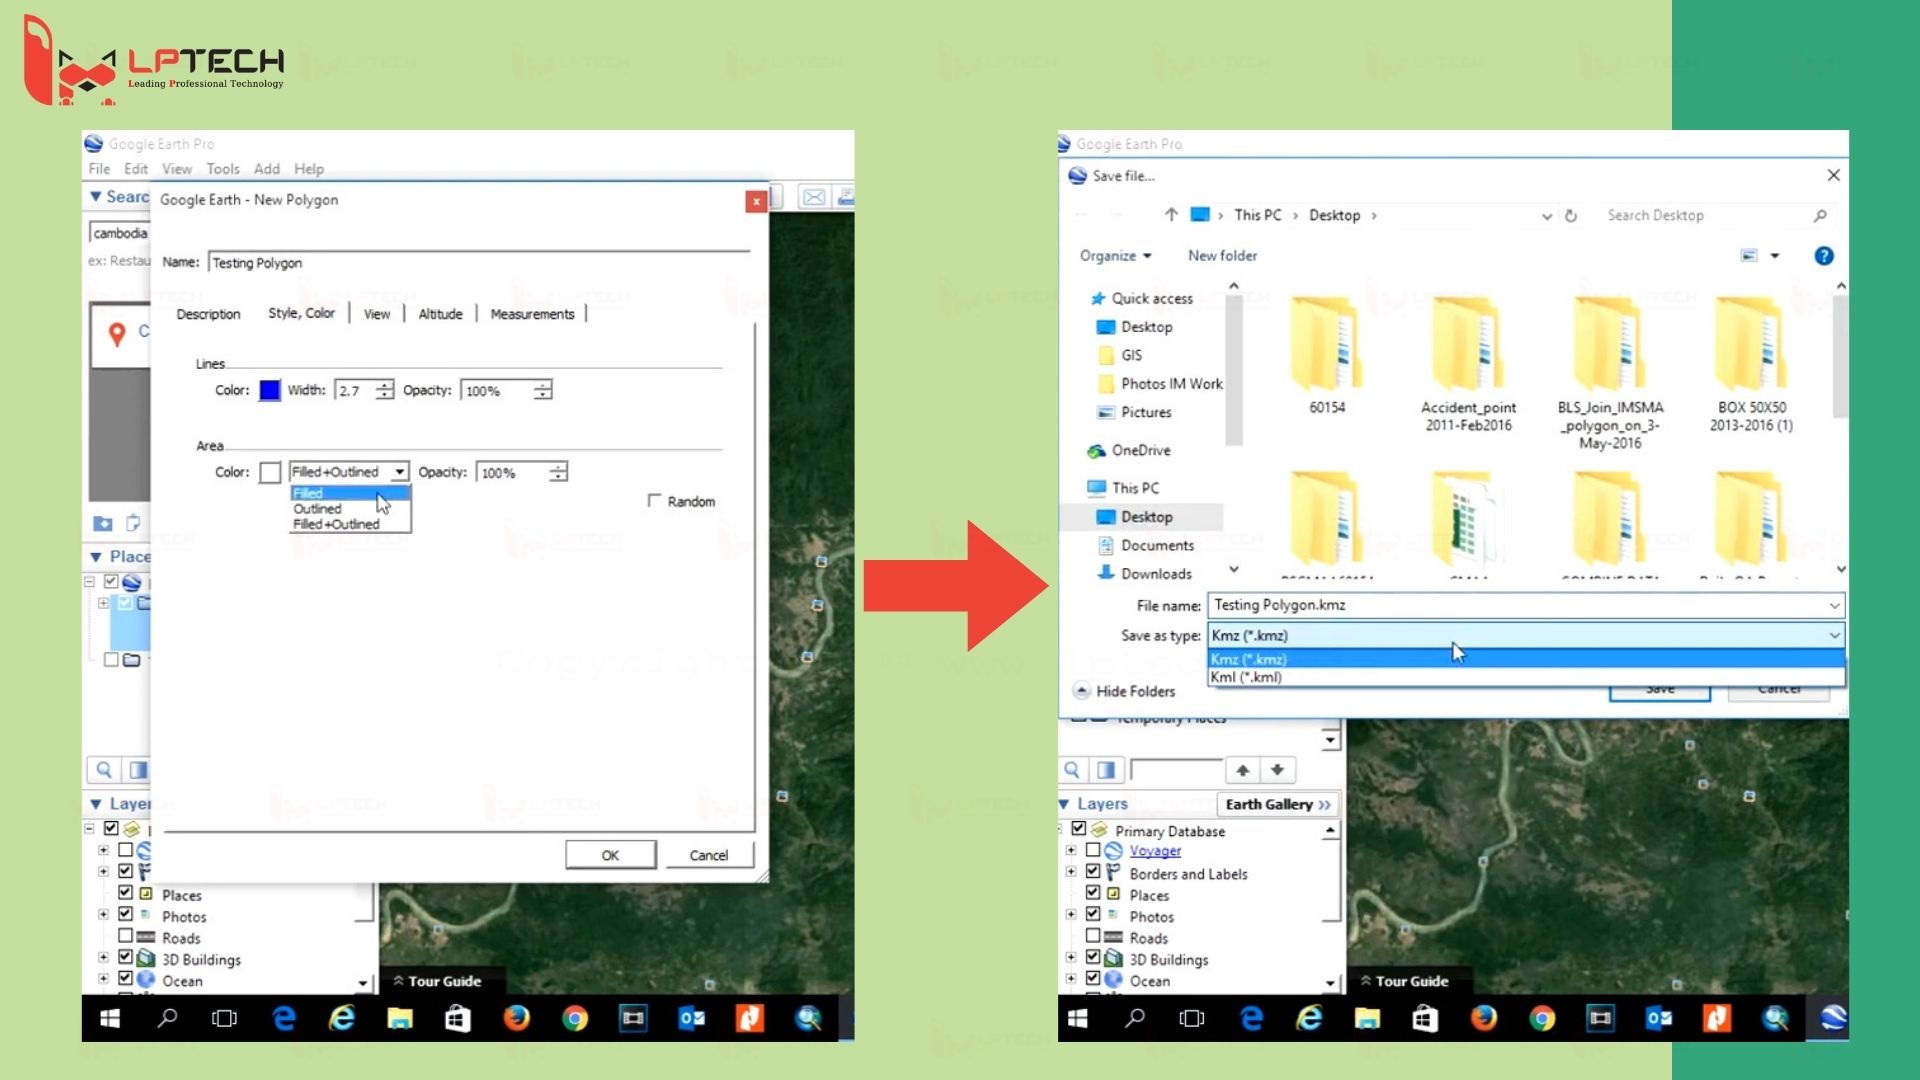Change view layout icon in Save dialog

pyautogui.click(x=1749, y=256)
